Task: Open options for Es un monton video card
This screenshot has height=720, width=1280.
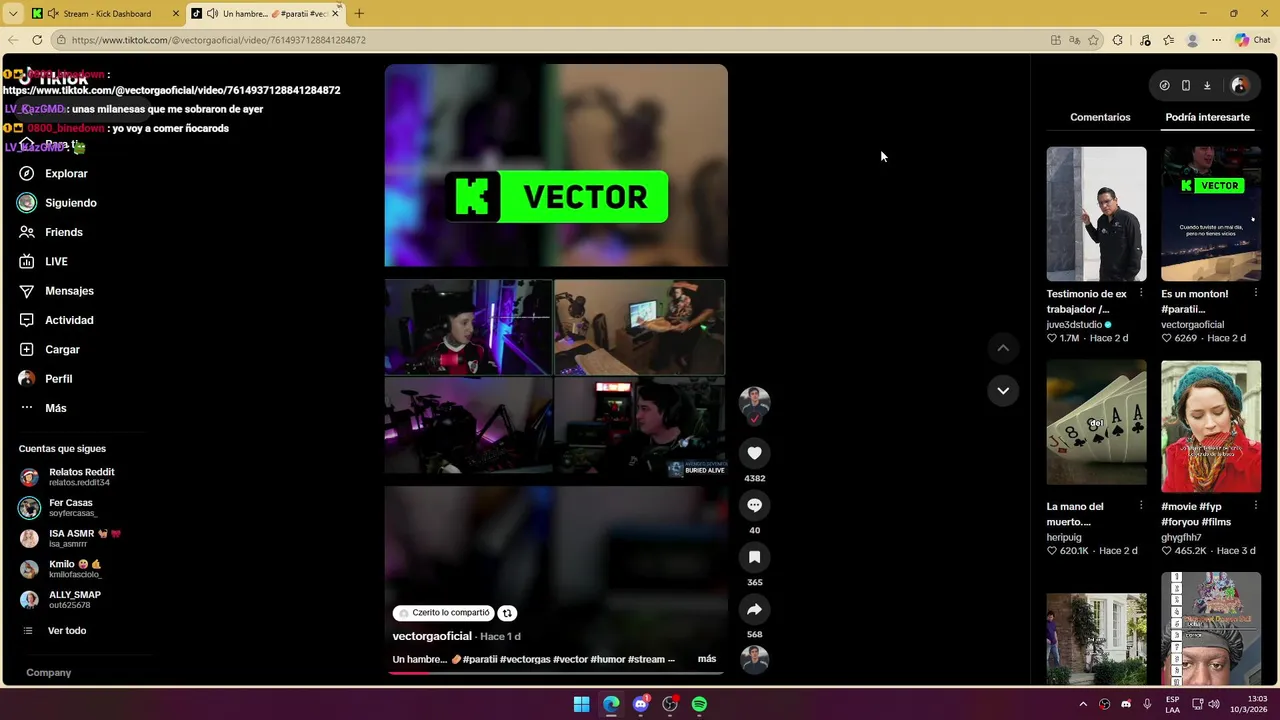Action: point(1255,294)
